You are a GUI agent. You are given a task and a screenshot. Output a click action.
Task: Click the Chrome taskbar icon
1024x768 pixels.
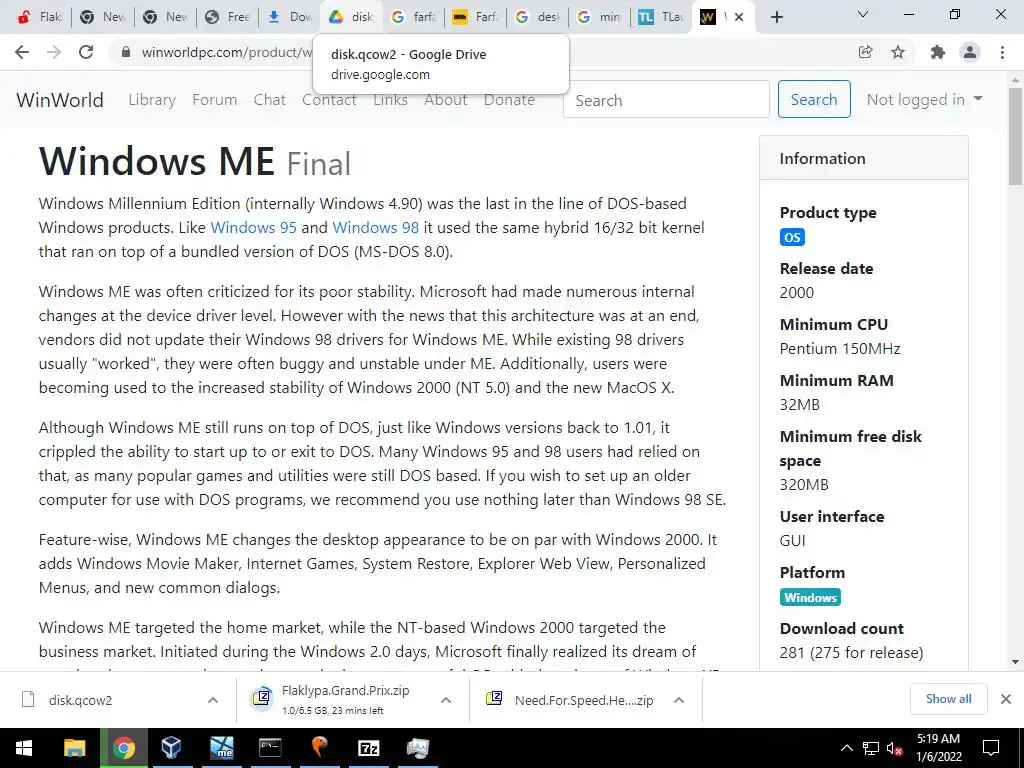coord(123,748)
